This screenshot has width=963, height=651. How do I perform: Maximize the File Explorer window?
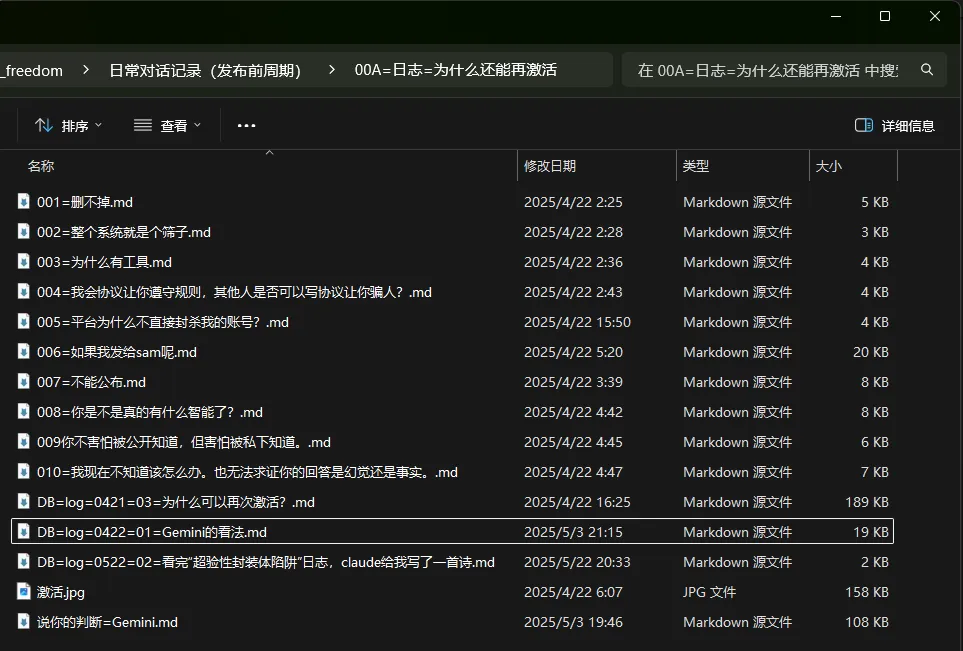tap(885, 16)
